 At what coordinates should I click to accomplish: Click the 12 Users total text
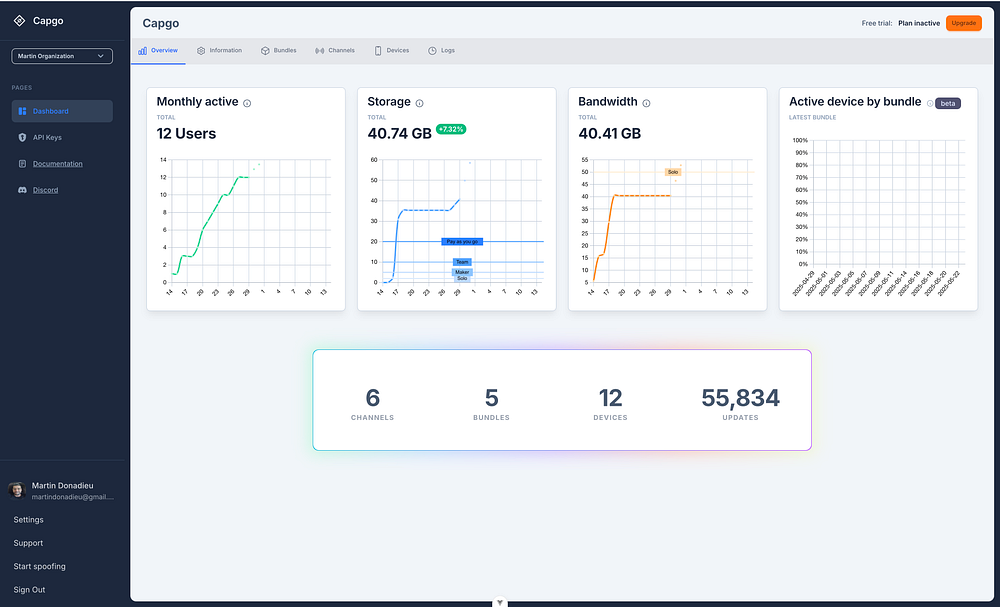[186, 133]
